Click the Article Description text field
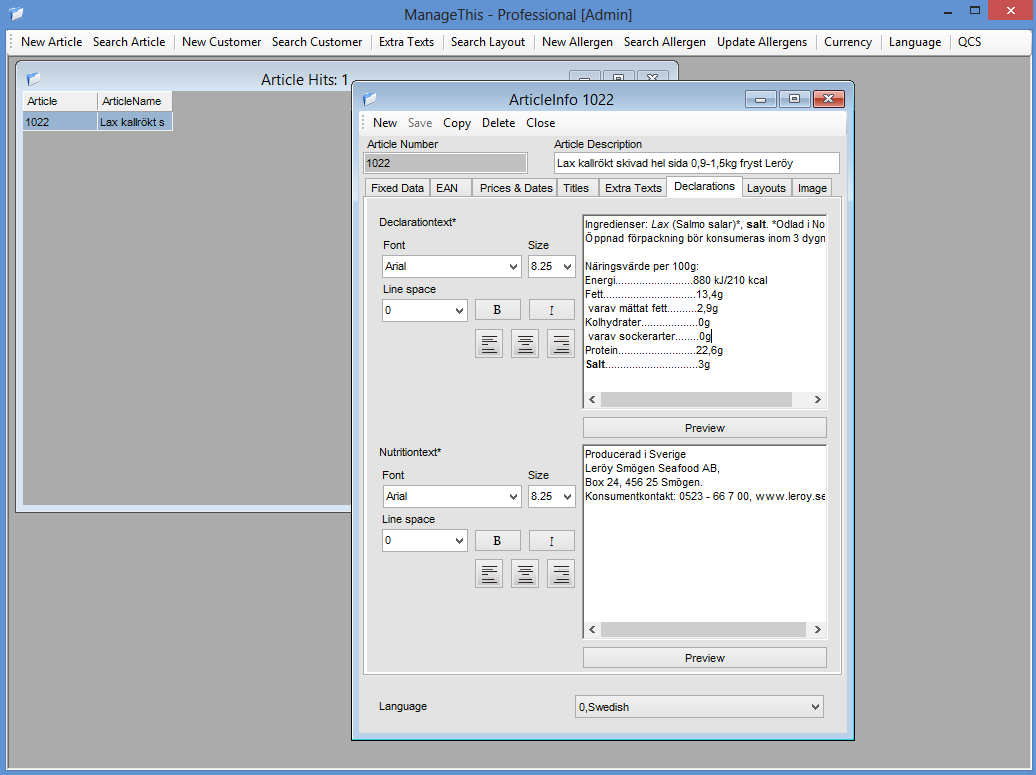1036x775 pixels. point(696,163)
